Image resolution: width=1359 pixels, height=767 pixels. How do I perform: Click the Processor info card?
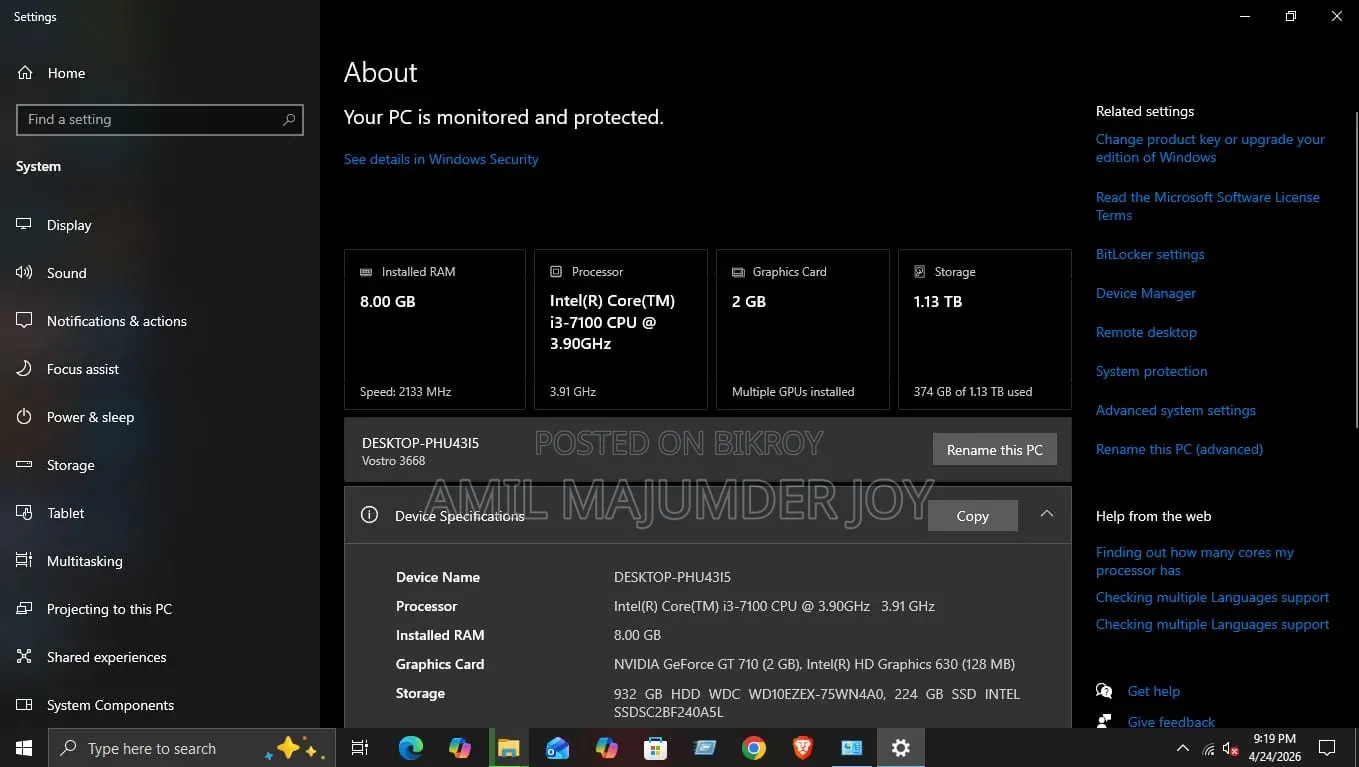(x=621, y=329)
